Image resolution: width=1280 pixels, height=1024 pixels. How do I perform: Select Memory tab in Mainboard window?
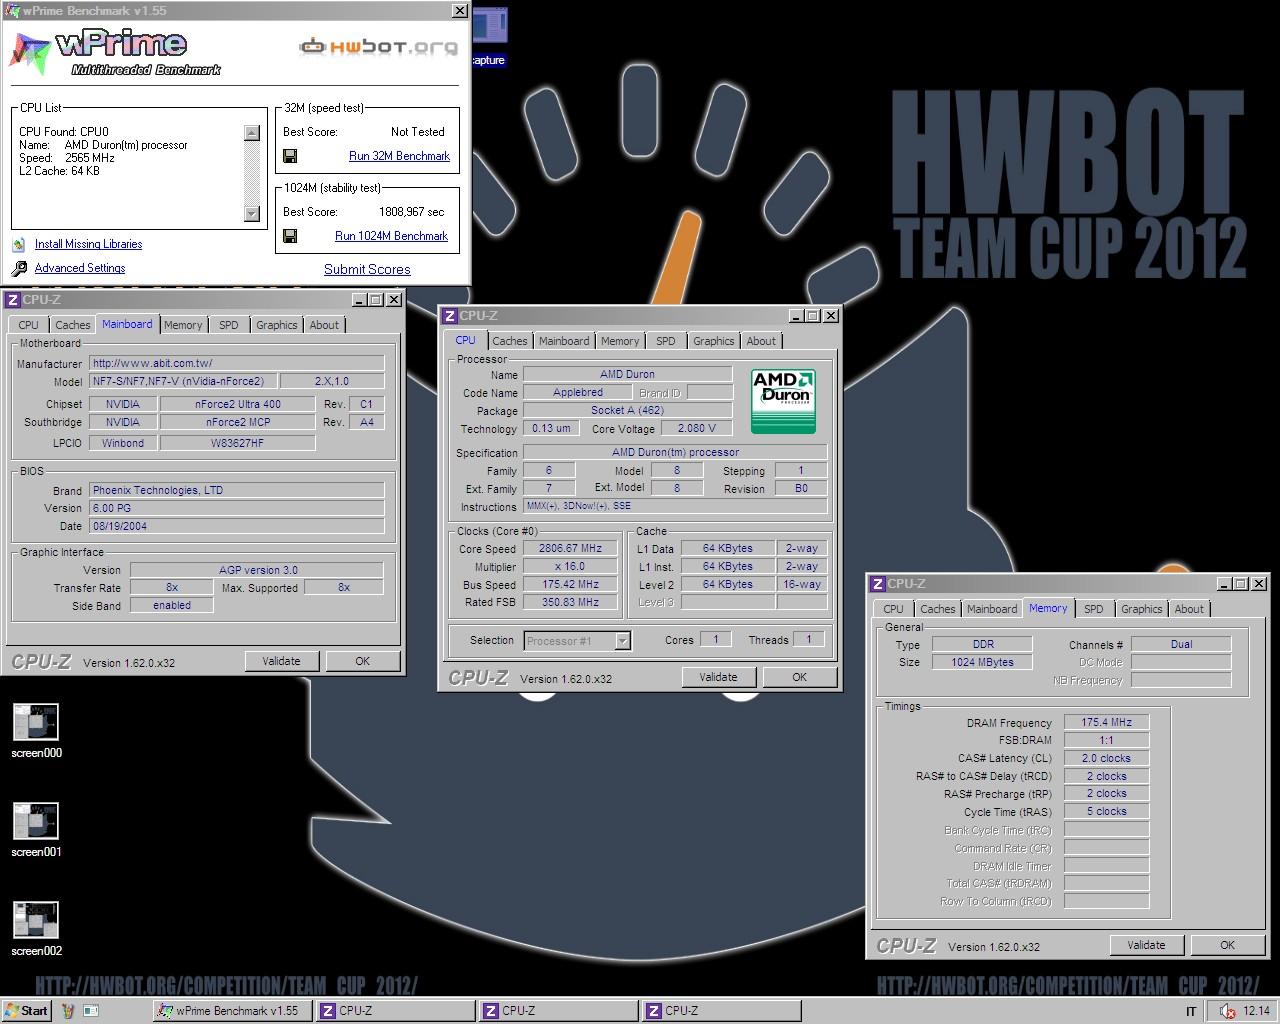pyautogui.click(x=183, y=325)
